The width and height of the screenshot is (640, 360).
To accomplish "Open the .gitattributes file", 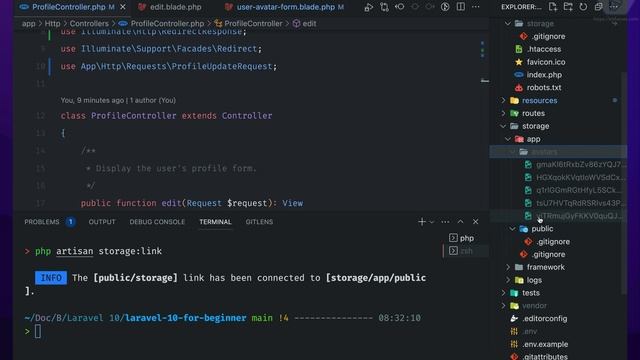I will click(545, 356).
